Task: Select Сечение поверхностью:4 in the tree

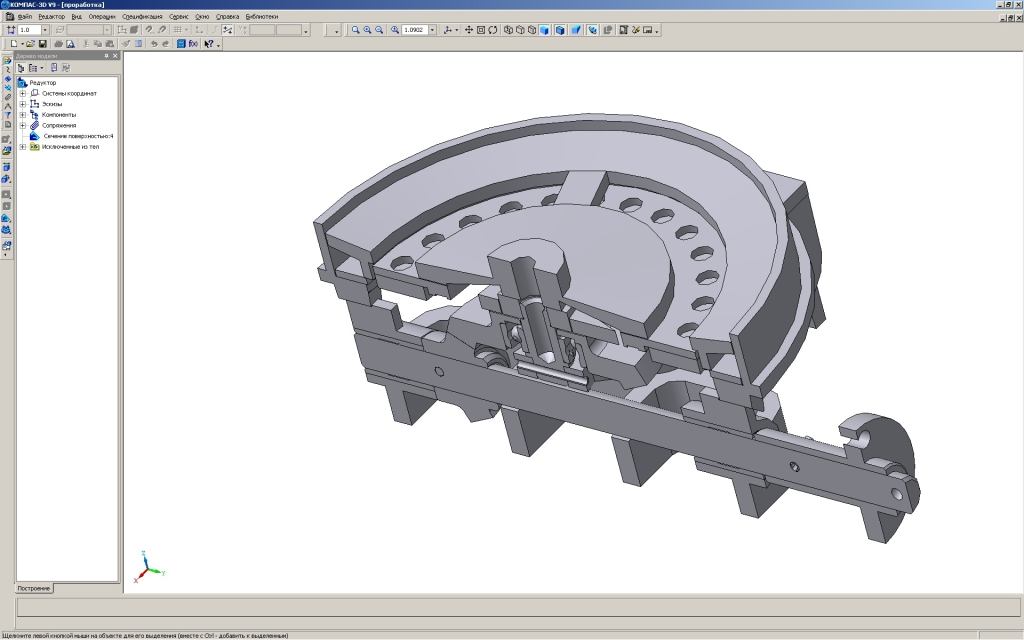Action: pyautogui.click(x=78, y=136)
